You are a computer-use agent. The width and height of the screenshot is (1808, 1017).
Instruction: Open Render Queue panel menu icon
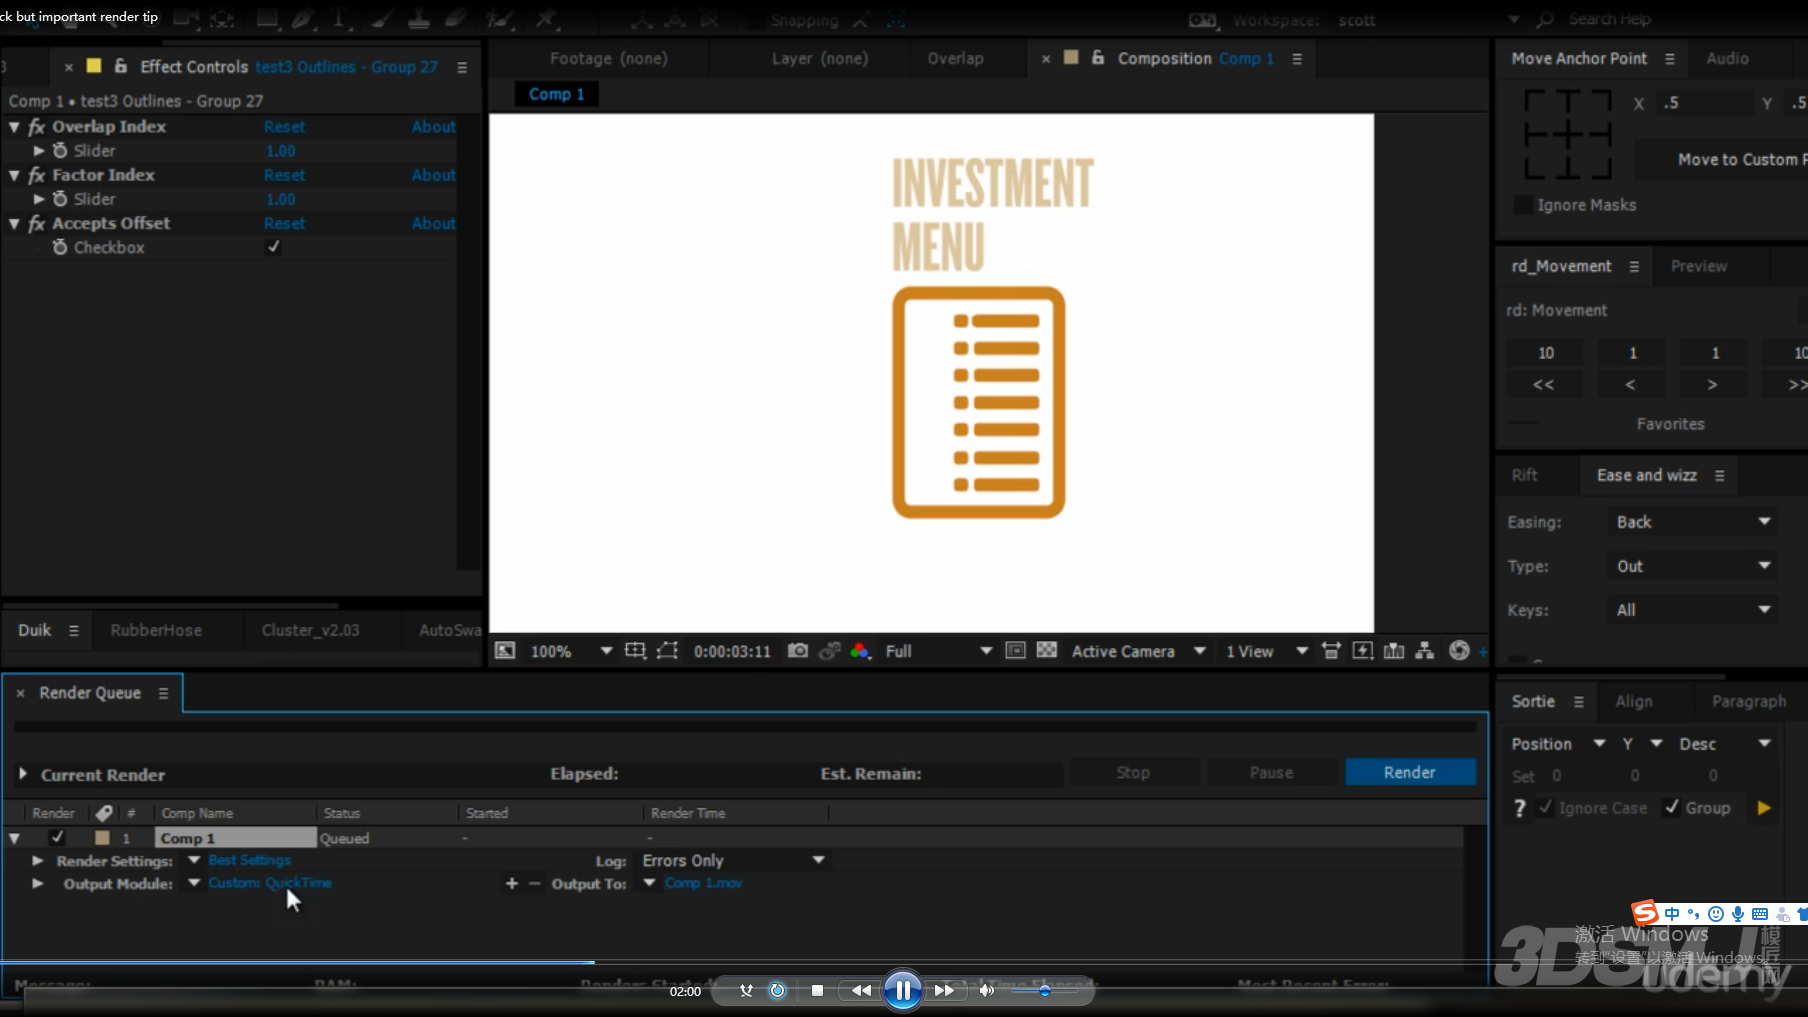(x=163, y=693)
